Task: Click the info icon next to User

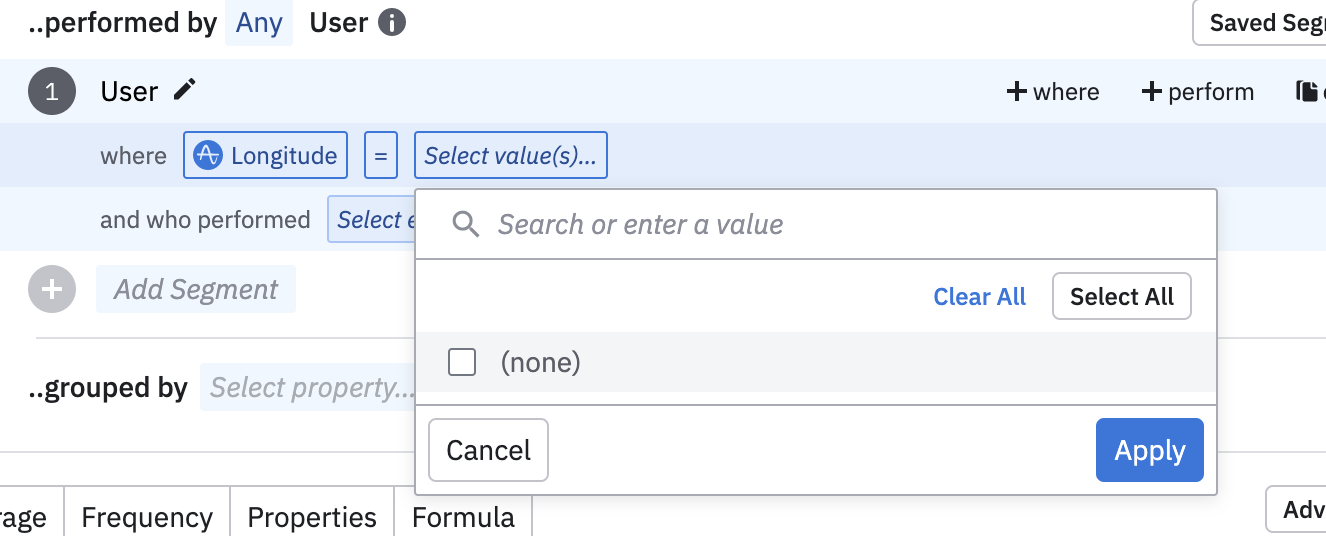Action: pos(392,23)
